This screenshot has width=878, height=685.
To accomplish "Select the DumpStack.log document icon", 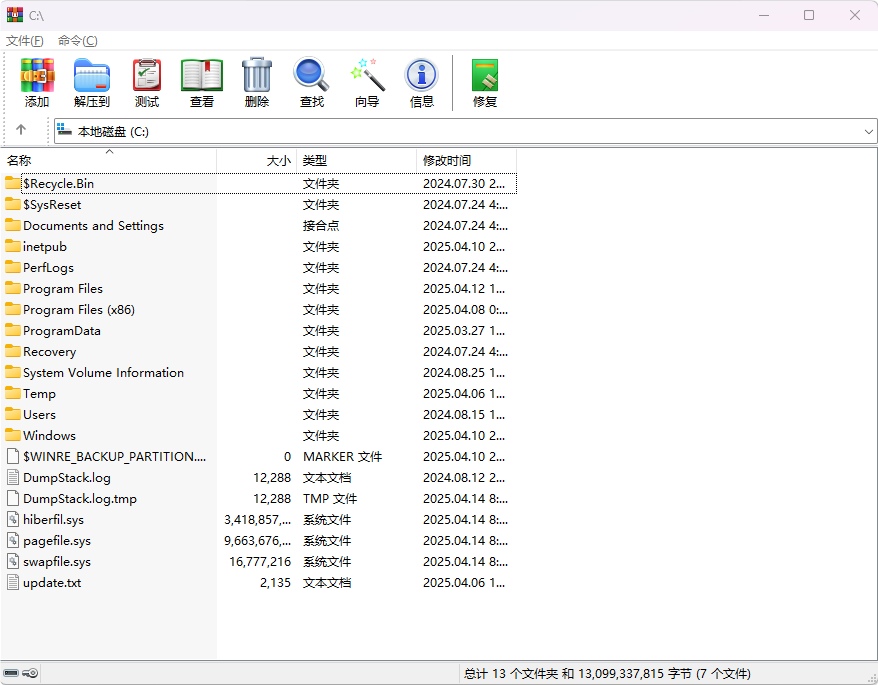I will (13, 477).
